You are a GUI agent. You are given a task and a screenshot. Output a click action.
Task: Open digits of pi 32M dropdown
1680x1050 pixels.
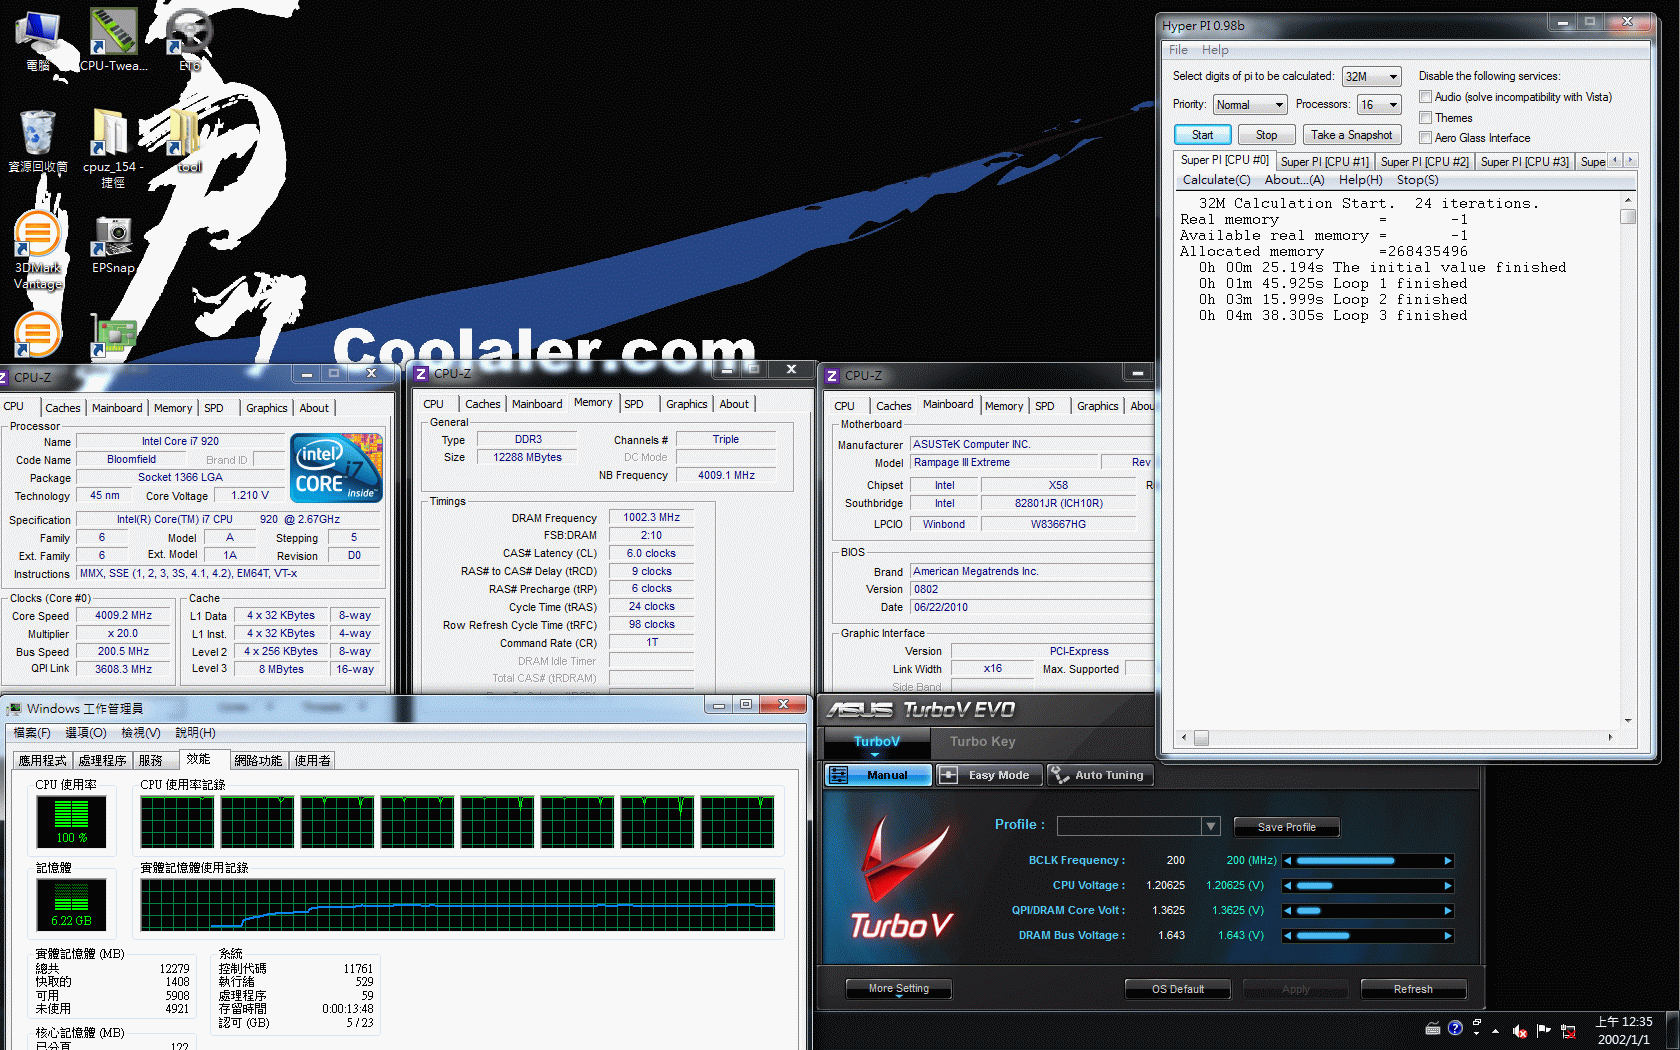(1371, 77)
